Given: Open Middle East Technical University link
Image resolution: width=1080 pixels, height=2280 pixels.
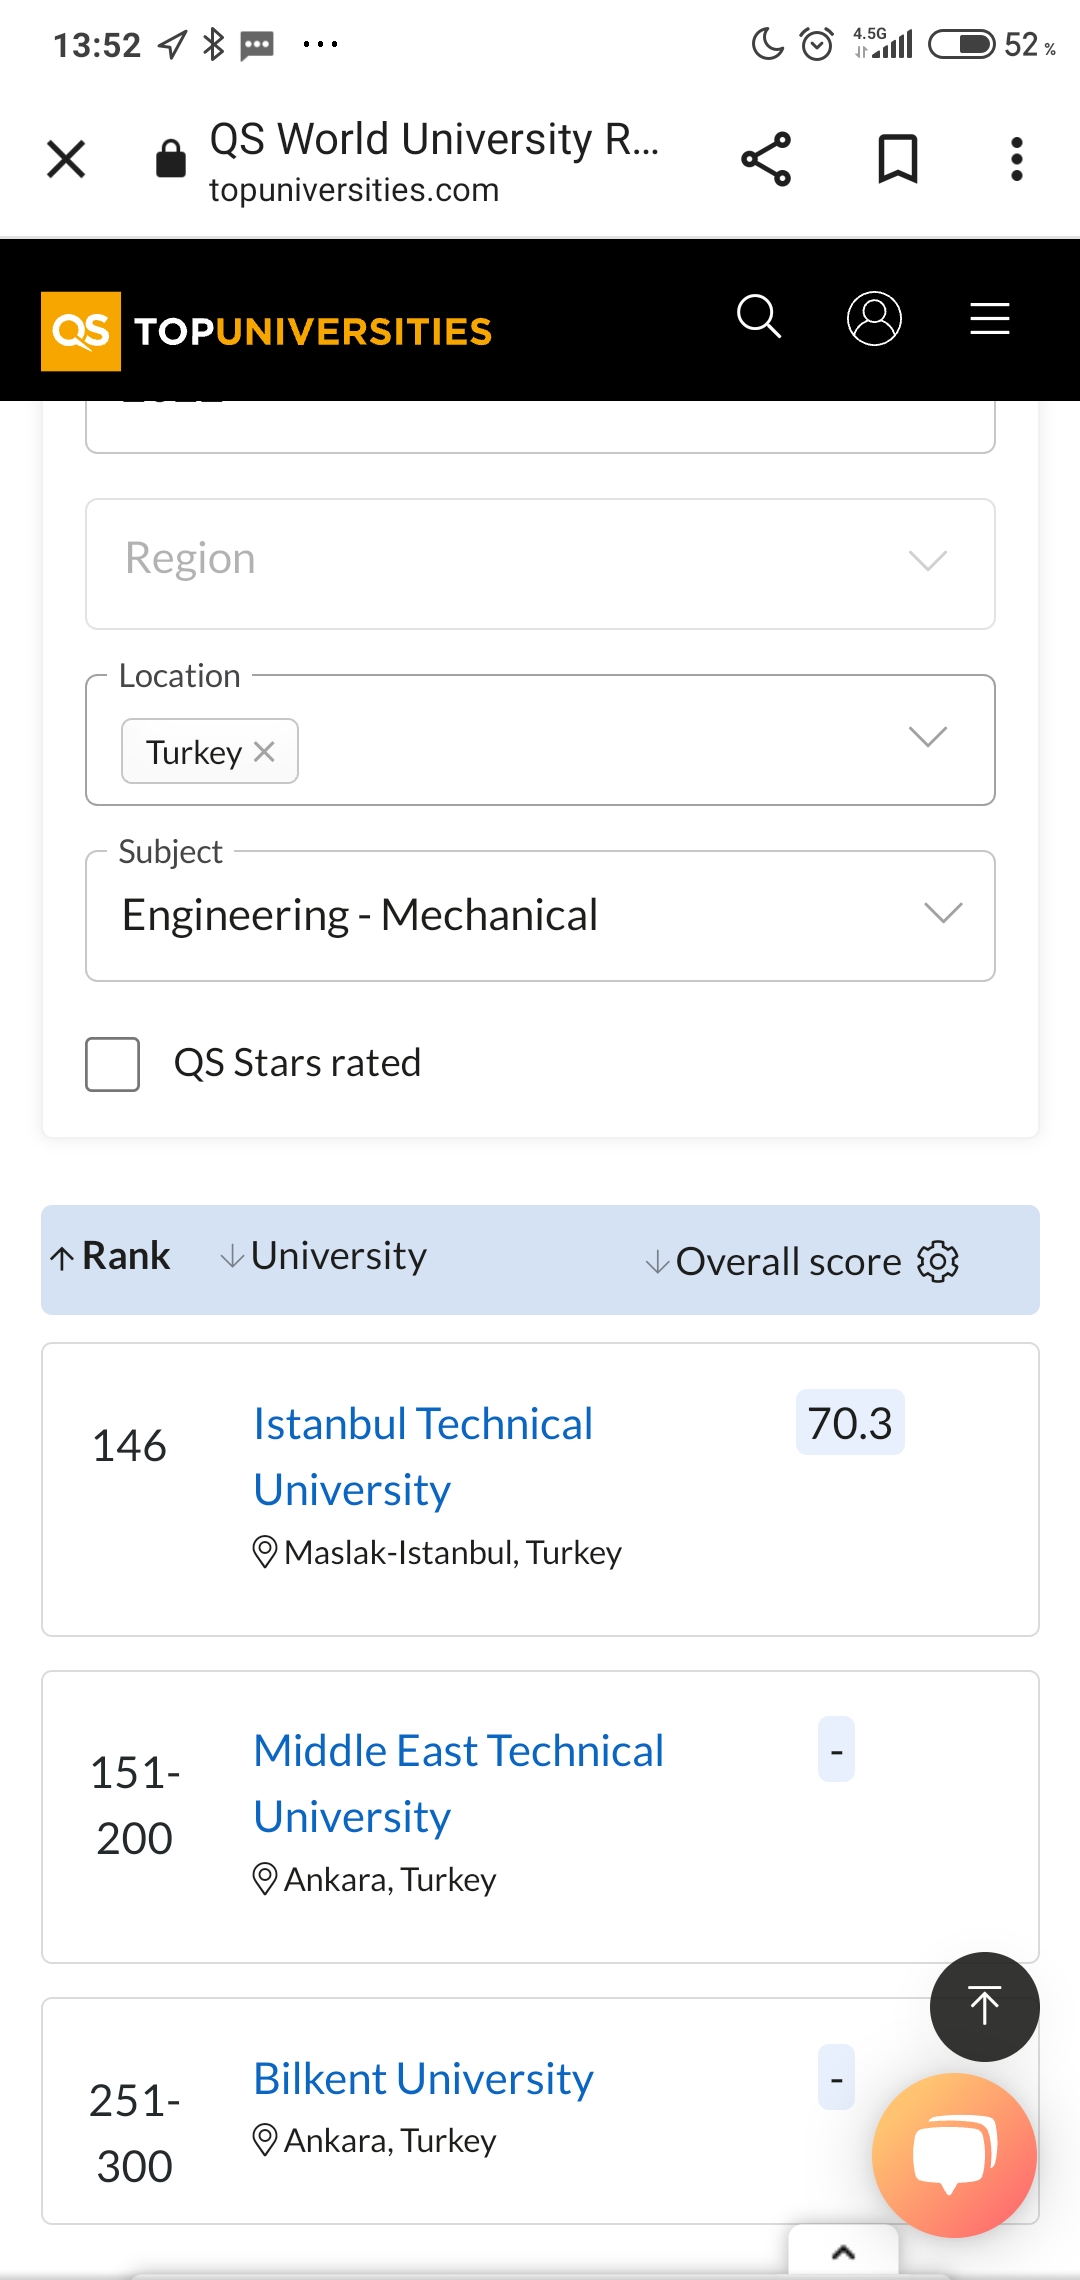Looking at the screenshot, I should pyautogui.click(x=458, y=1784).
